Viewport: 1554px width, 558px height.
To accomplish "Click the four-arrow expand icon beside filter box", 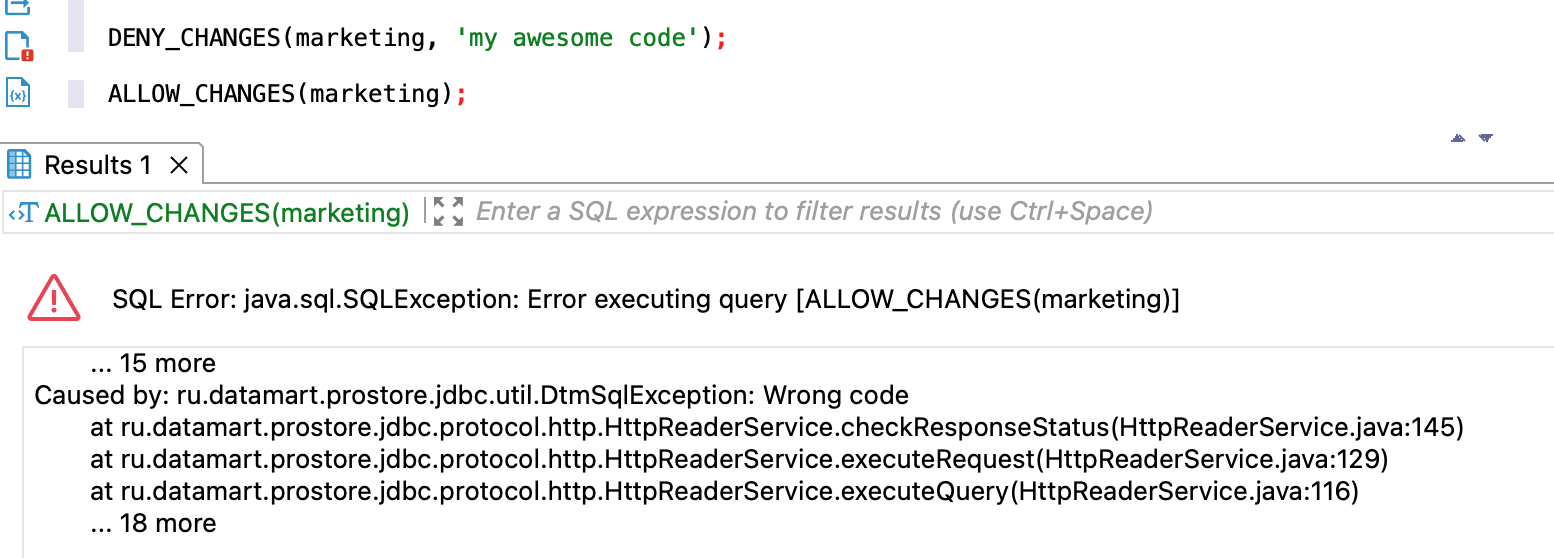I will pyautogui.click(x=449, y=212).
